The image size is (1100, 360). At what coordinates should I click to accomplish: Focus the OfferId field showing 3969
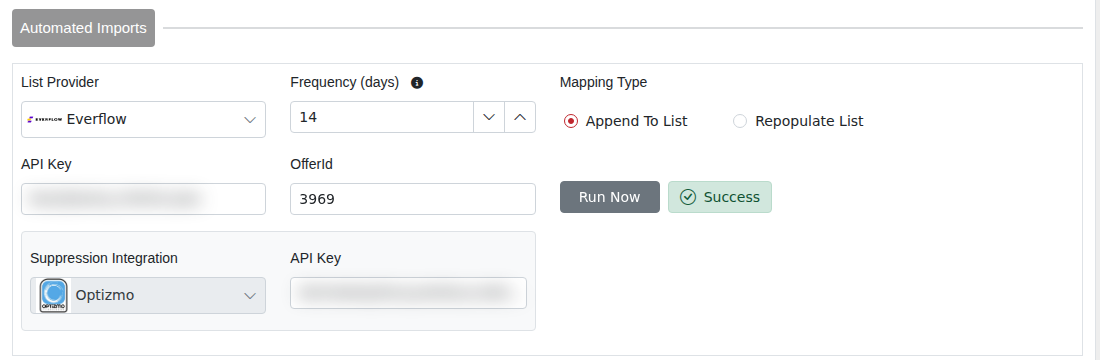coord(412,199)
